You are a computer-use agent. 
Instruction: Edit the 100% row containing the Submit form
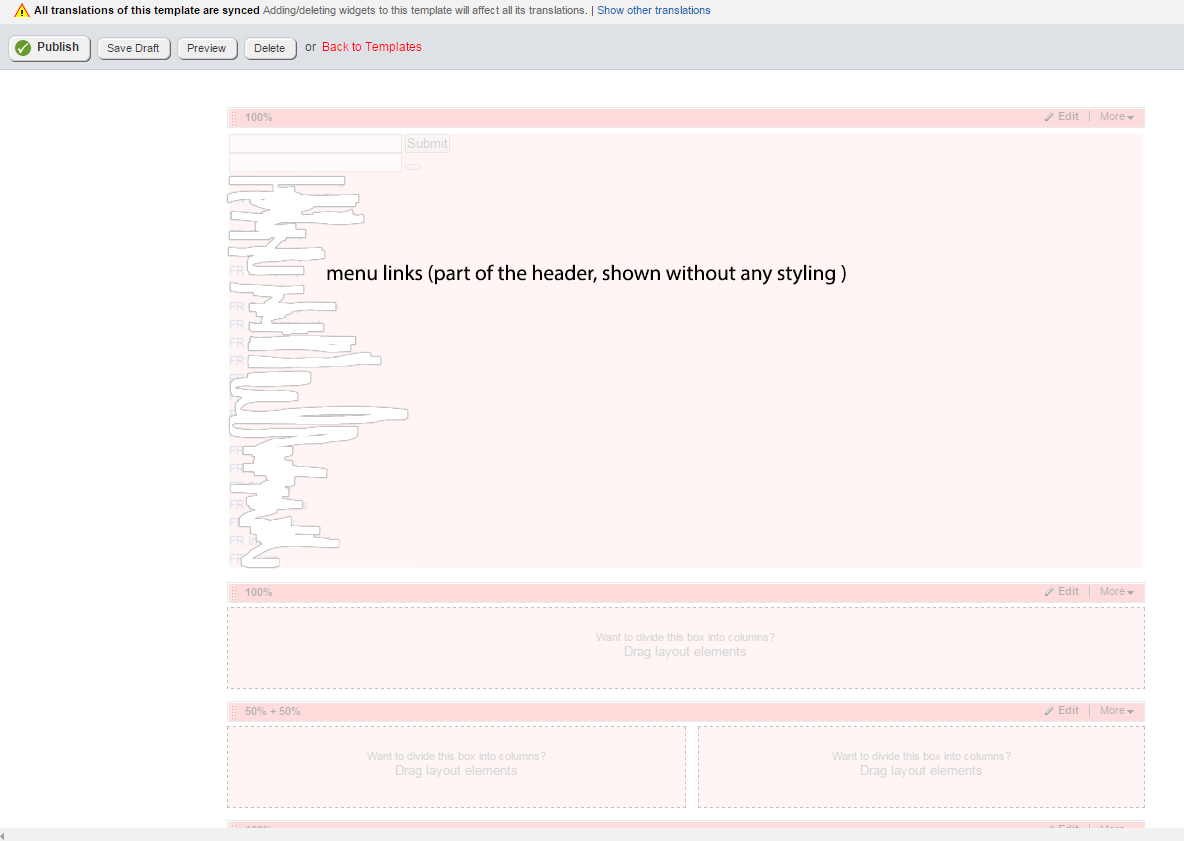[x=1062, y=117]
